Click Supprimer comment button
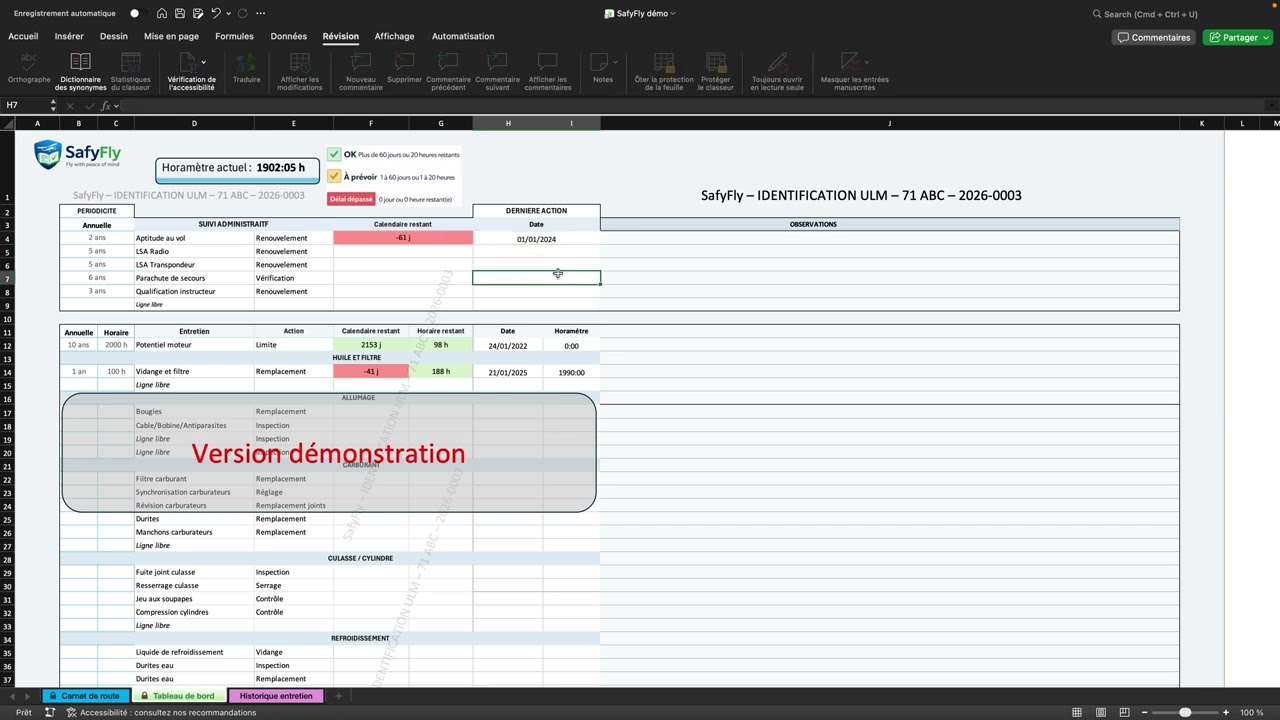The height and width of the screenshot is (720, 1280). (x=404, y=70)
